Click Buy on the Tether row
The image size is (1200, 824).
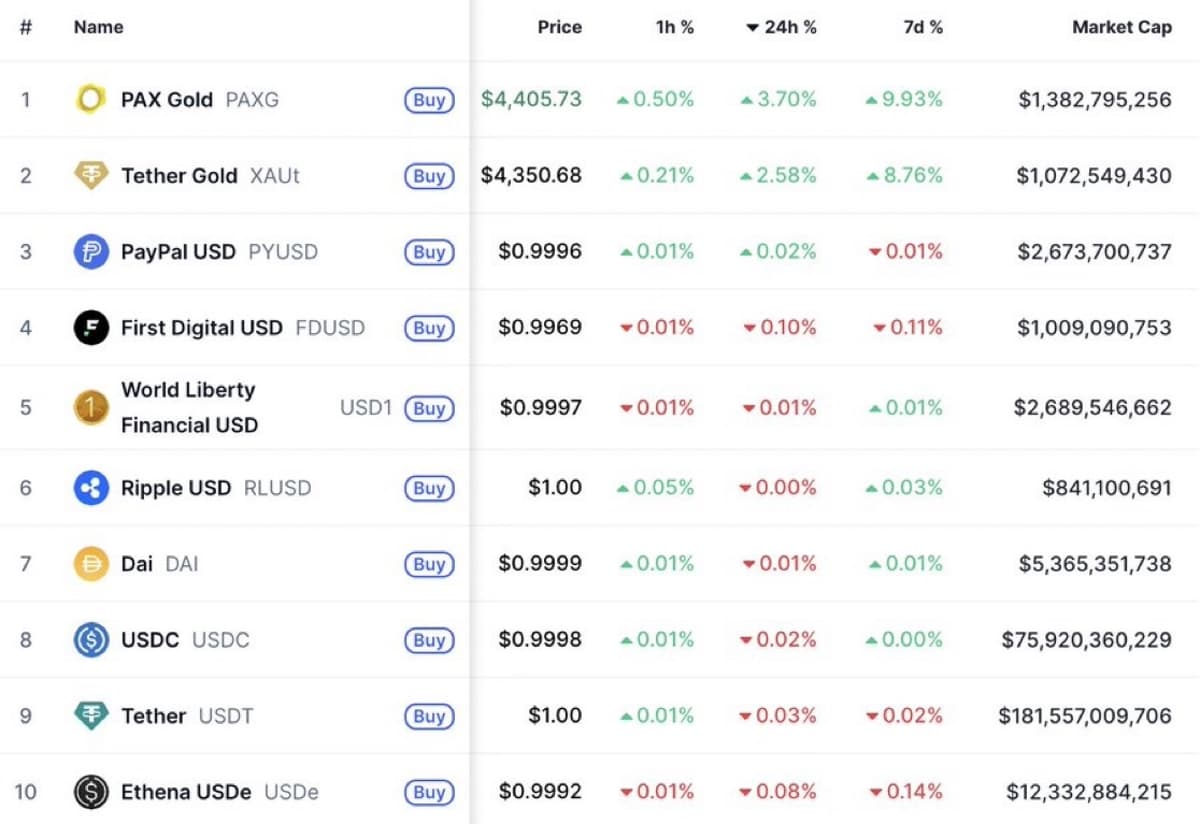point(428,716)
